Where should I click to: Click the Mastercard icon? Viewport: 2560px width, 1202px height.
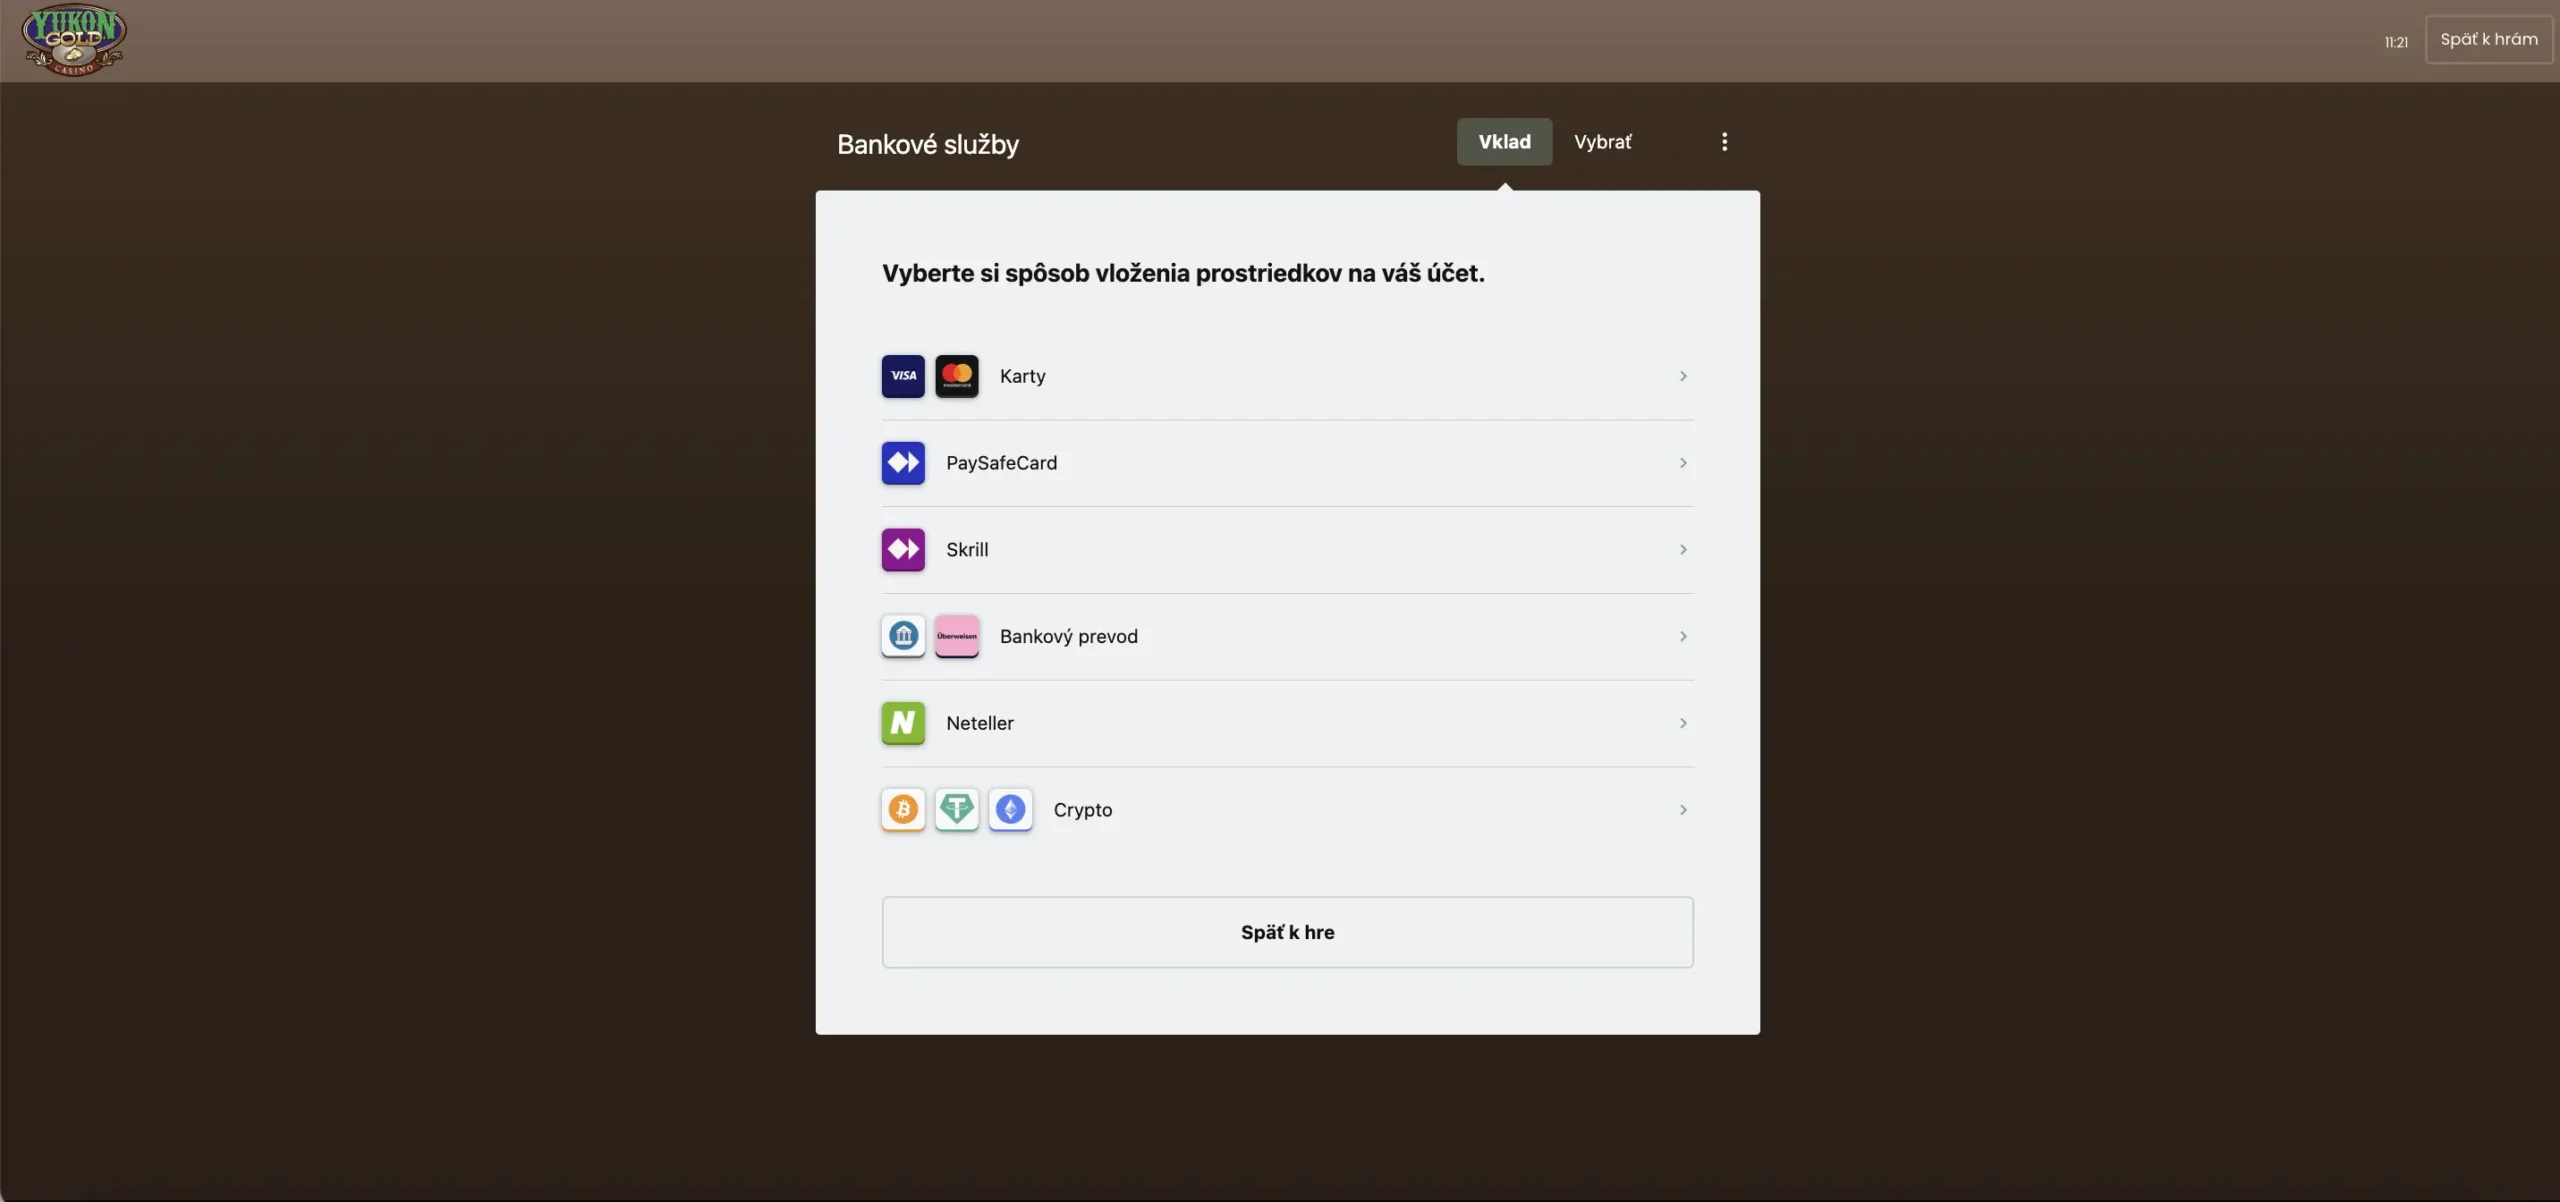pyautogui.click(x=957, y=376)
